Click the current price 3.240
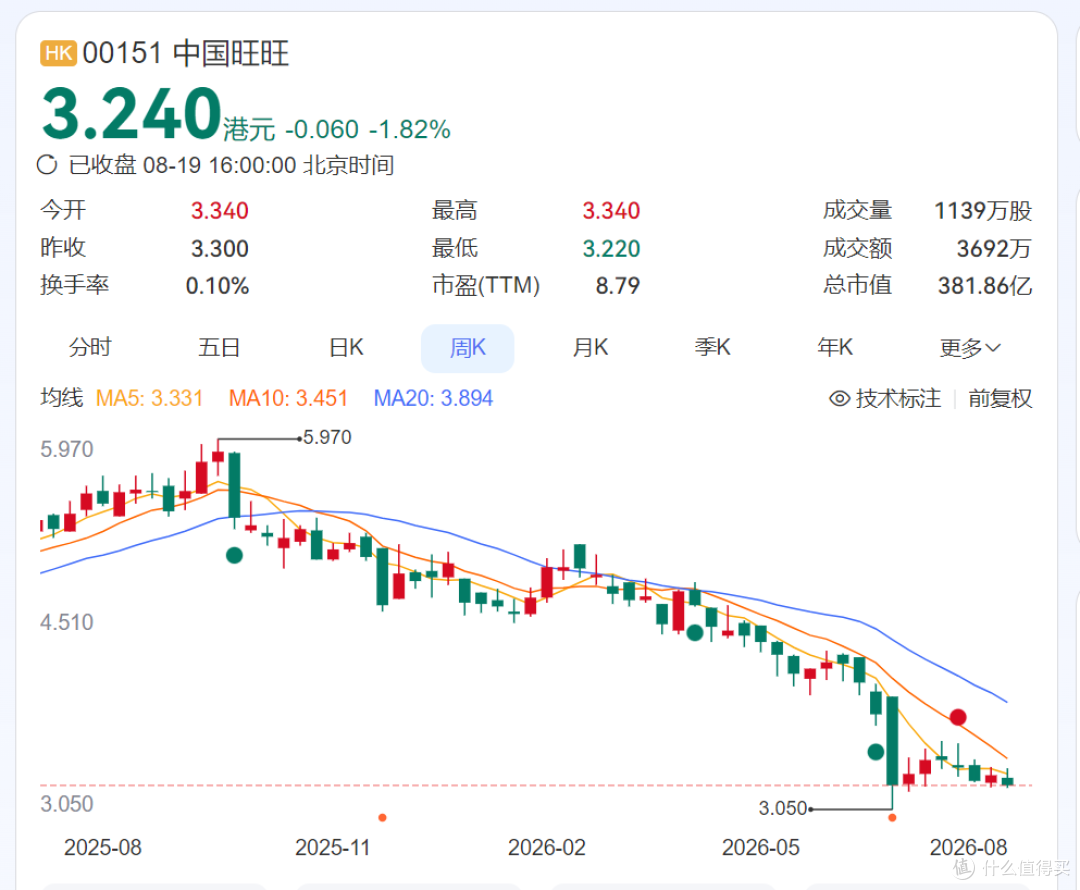The height and width of the screenshot is (890, 1080). tap(132, 113)
